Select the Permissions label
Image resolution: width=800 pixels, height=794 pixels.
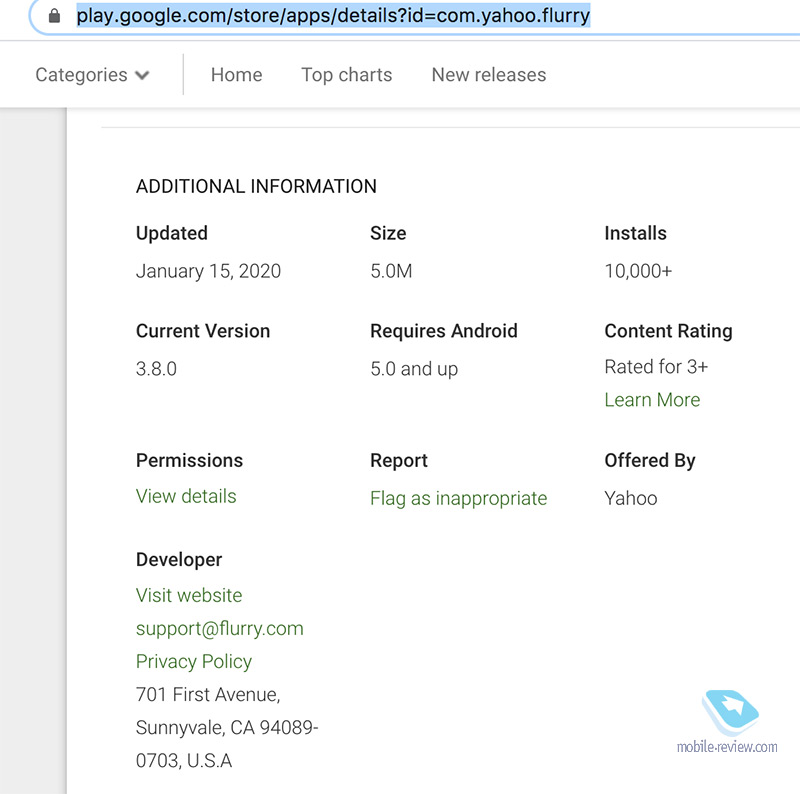click(189, 460)
